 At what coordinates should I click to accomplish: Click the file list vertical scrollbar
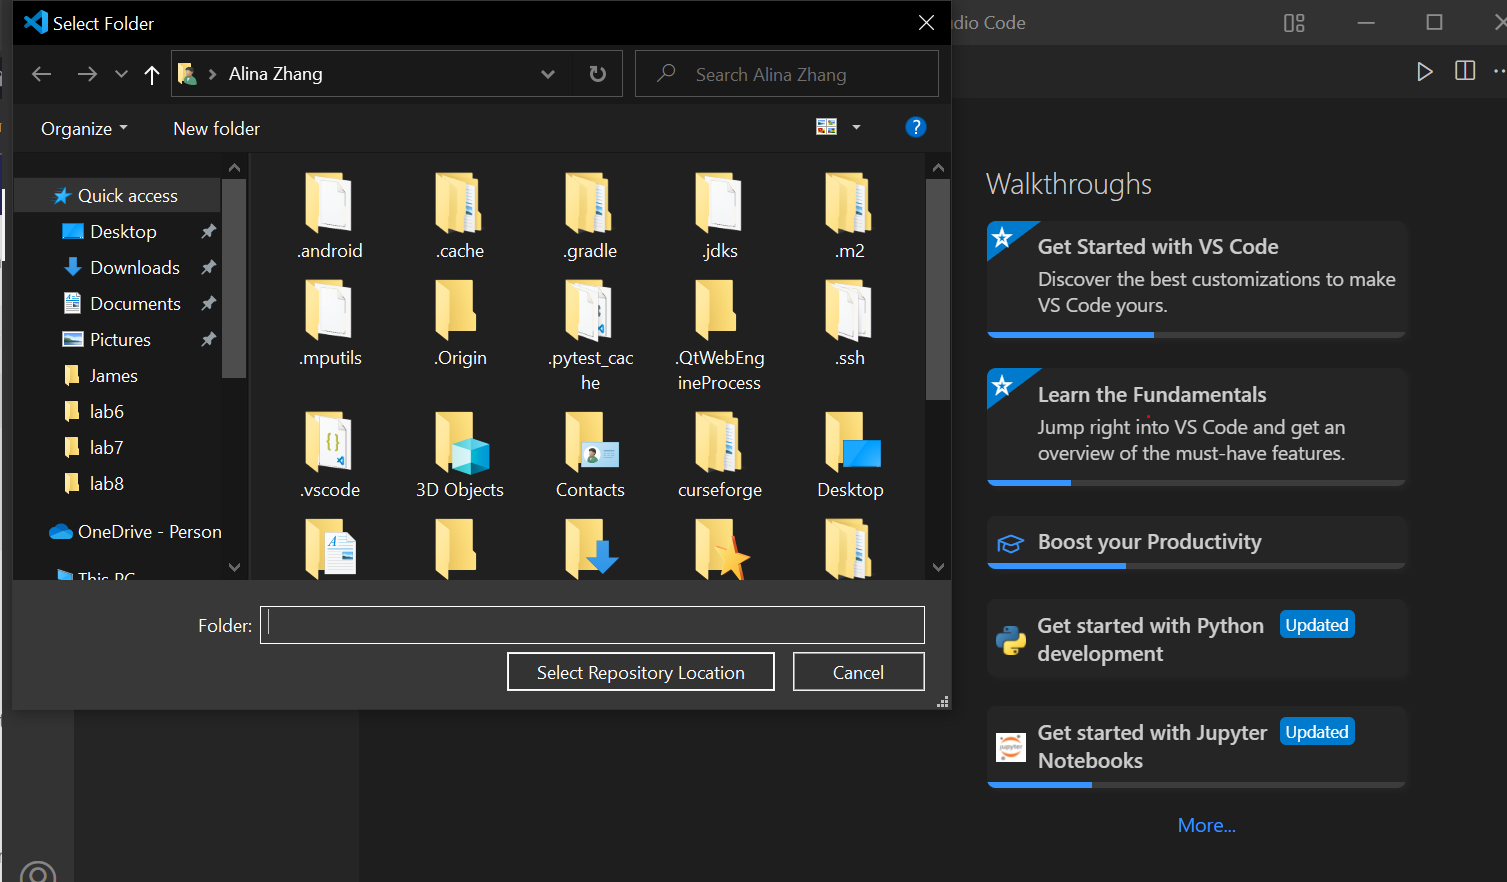(x=937, y=290)
